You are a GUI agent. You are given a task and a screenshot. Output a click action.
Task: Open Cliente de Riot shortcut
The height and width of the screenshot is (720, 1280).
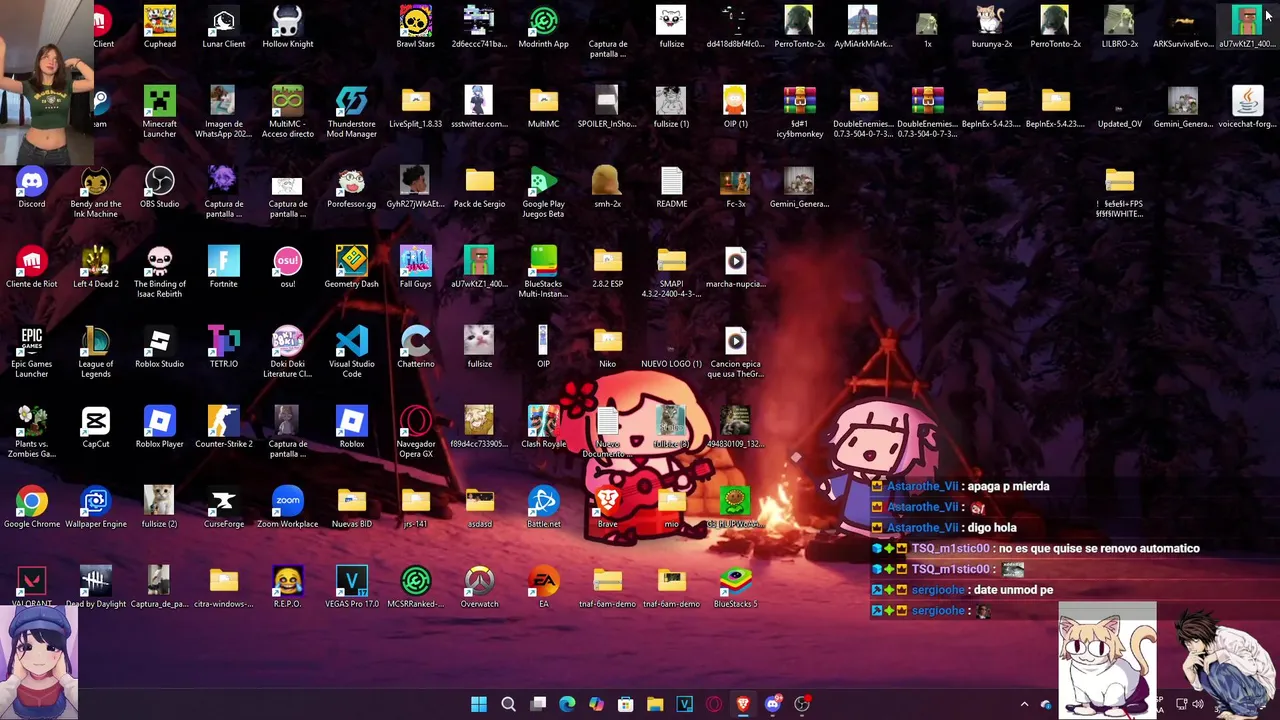32,267
